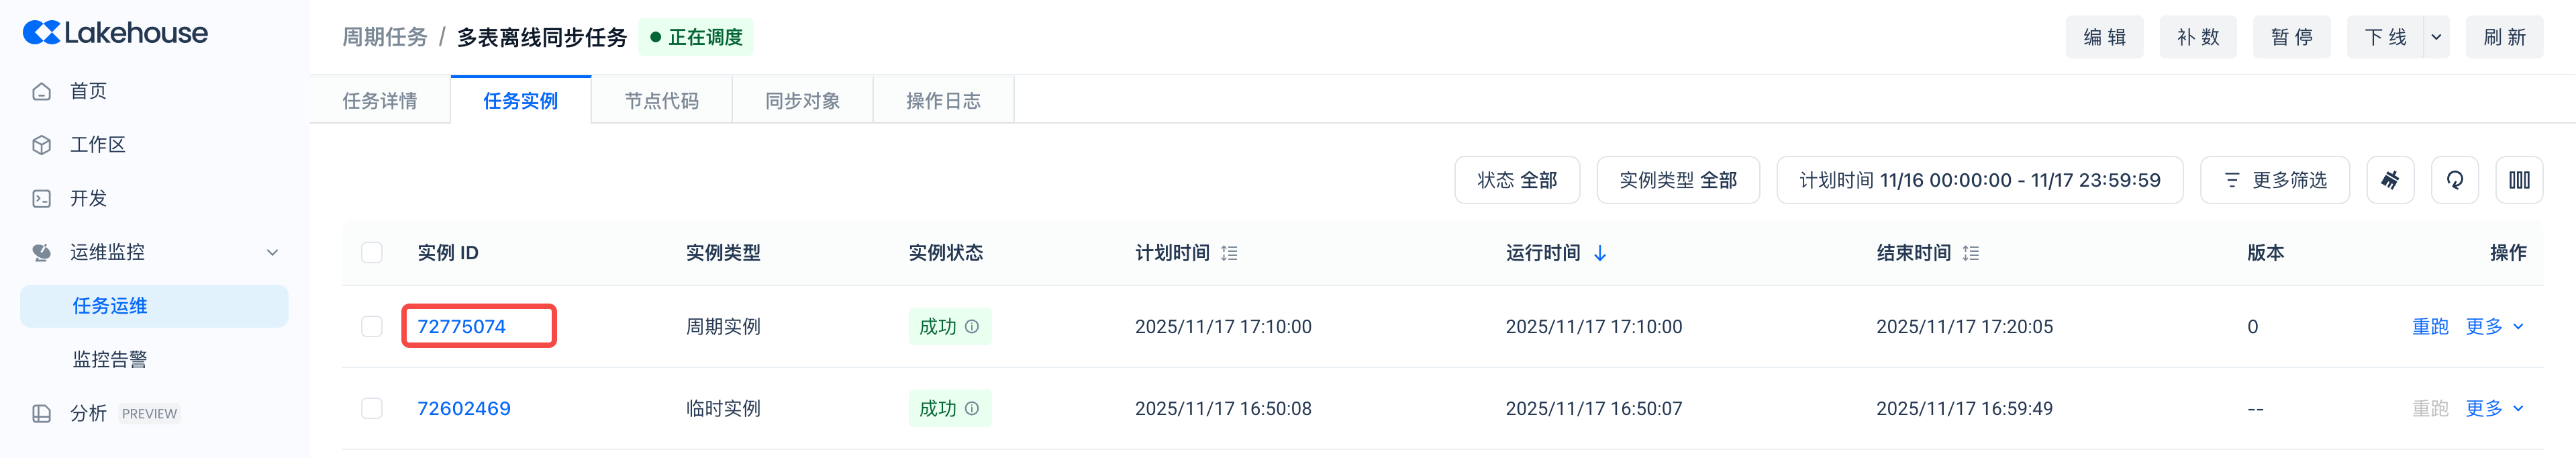Check the box for instance 72775074
Screen dimensions: 2576x458
point(372,327)
